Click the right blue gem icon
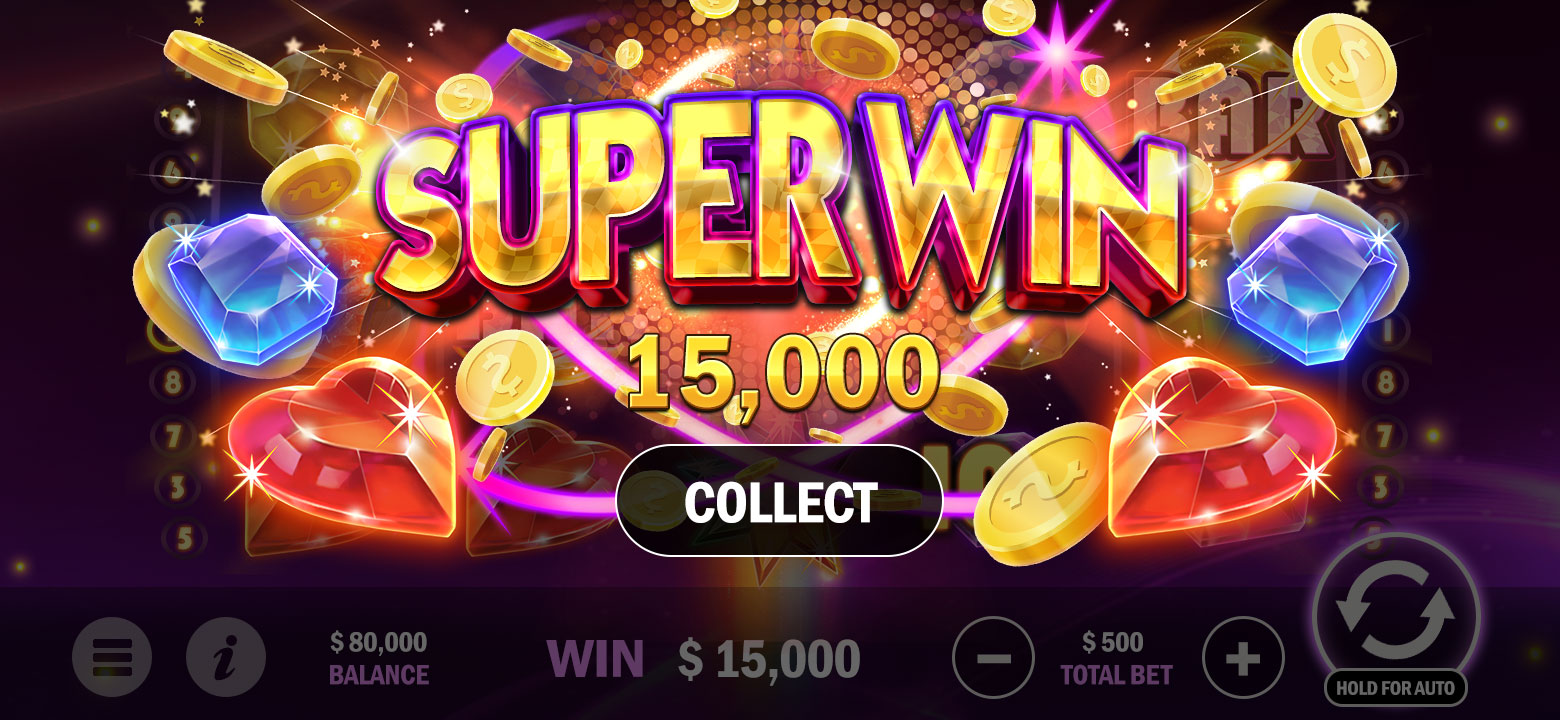 [x=1311, y=288]
